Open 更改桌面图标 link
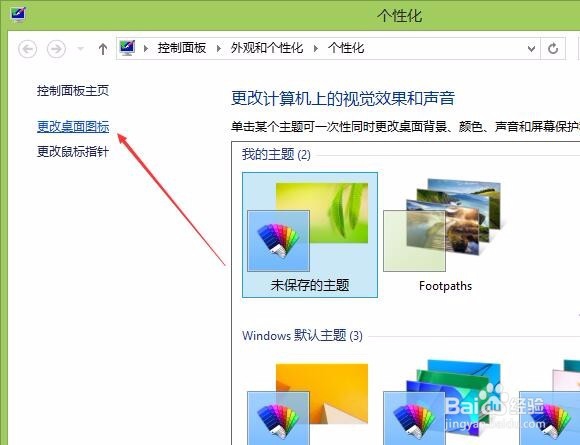This screenshot has height=445, width=580. point(73,127)
